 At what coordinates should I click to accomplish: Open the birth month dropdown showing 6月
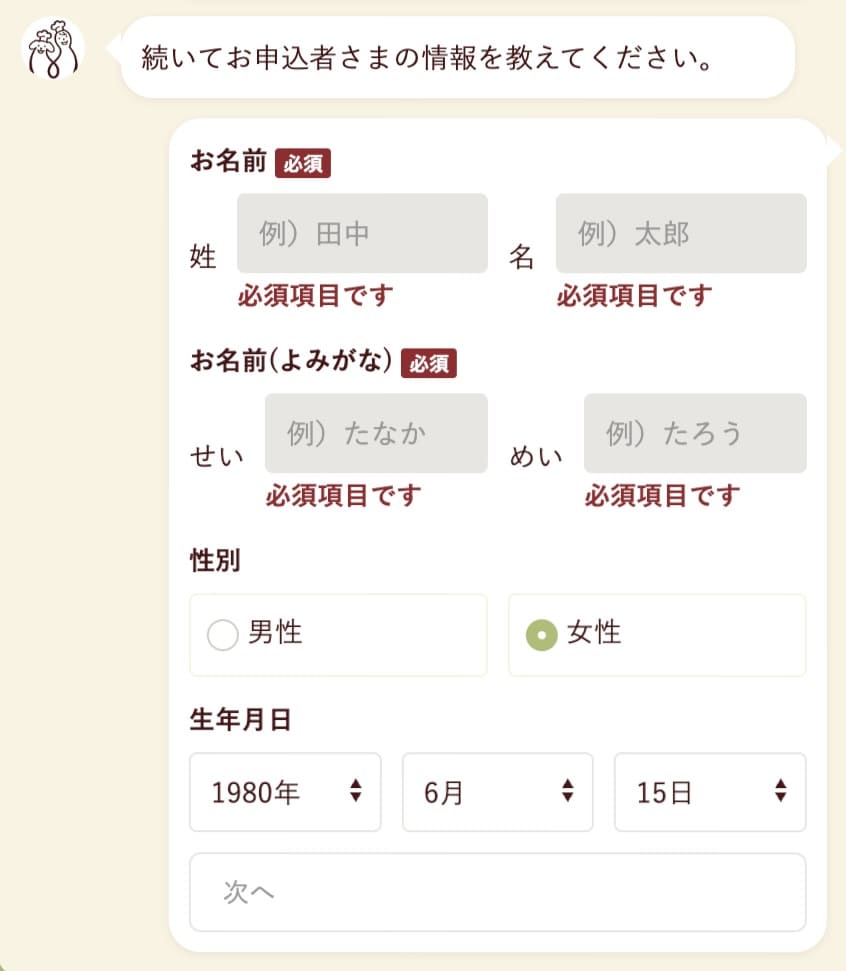497,792
